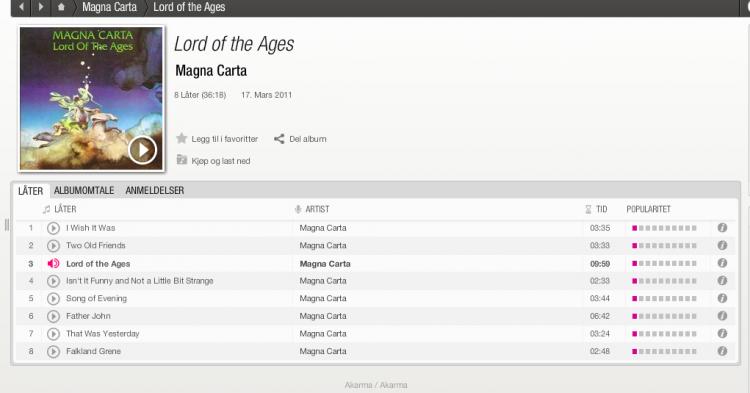This screenshot has width=750, height=393.
Task: Add album to favorites via star icon
Action: point(181,139)
